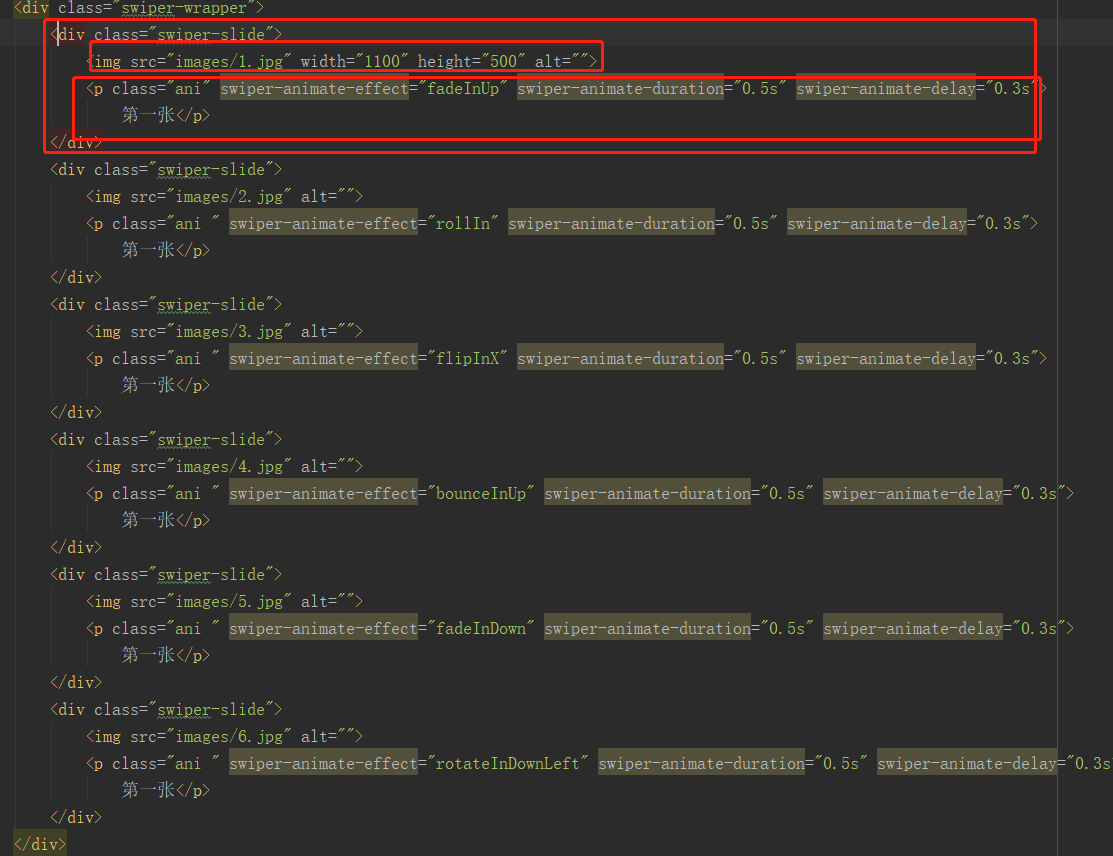
Task: Click swiper-animate-effect attribute before flipInX
Action: [x=323, y=358]
